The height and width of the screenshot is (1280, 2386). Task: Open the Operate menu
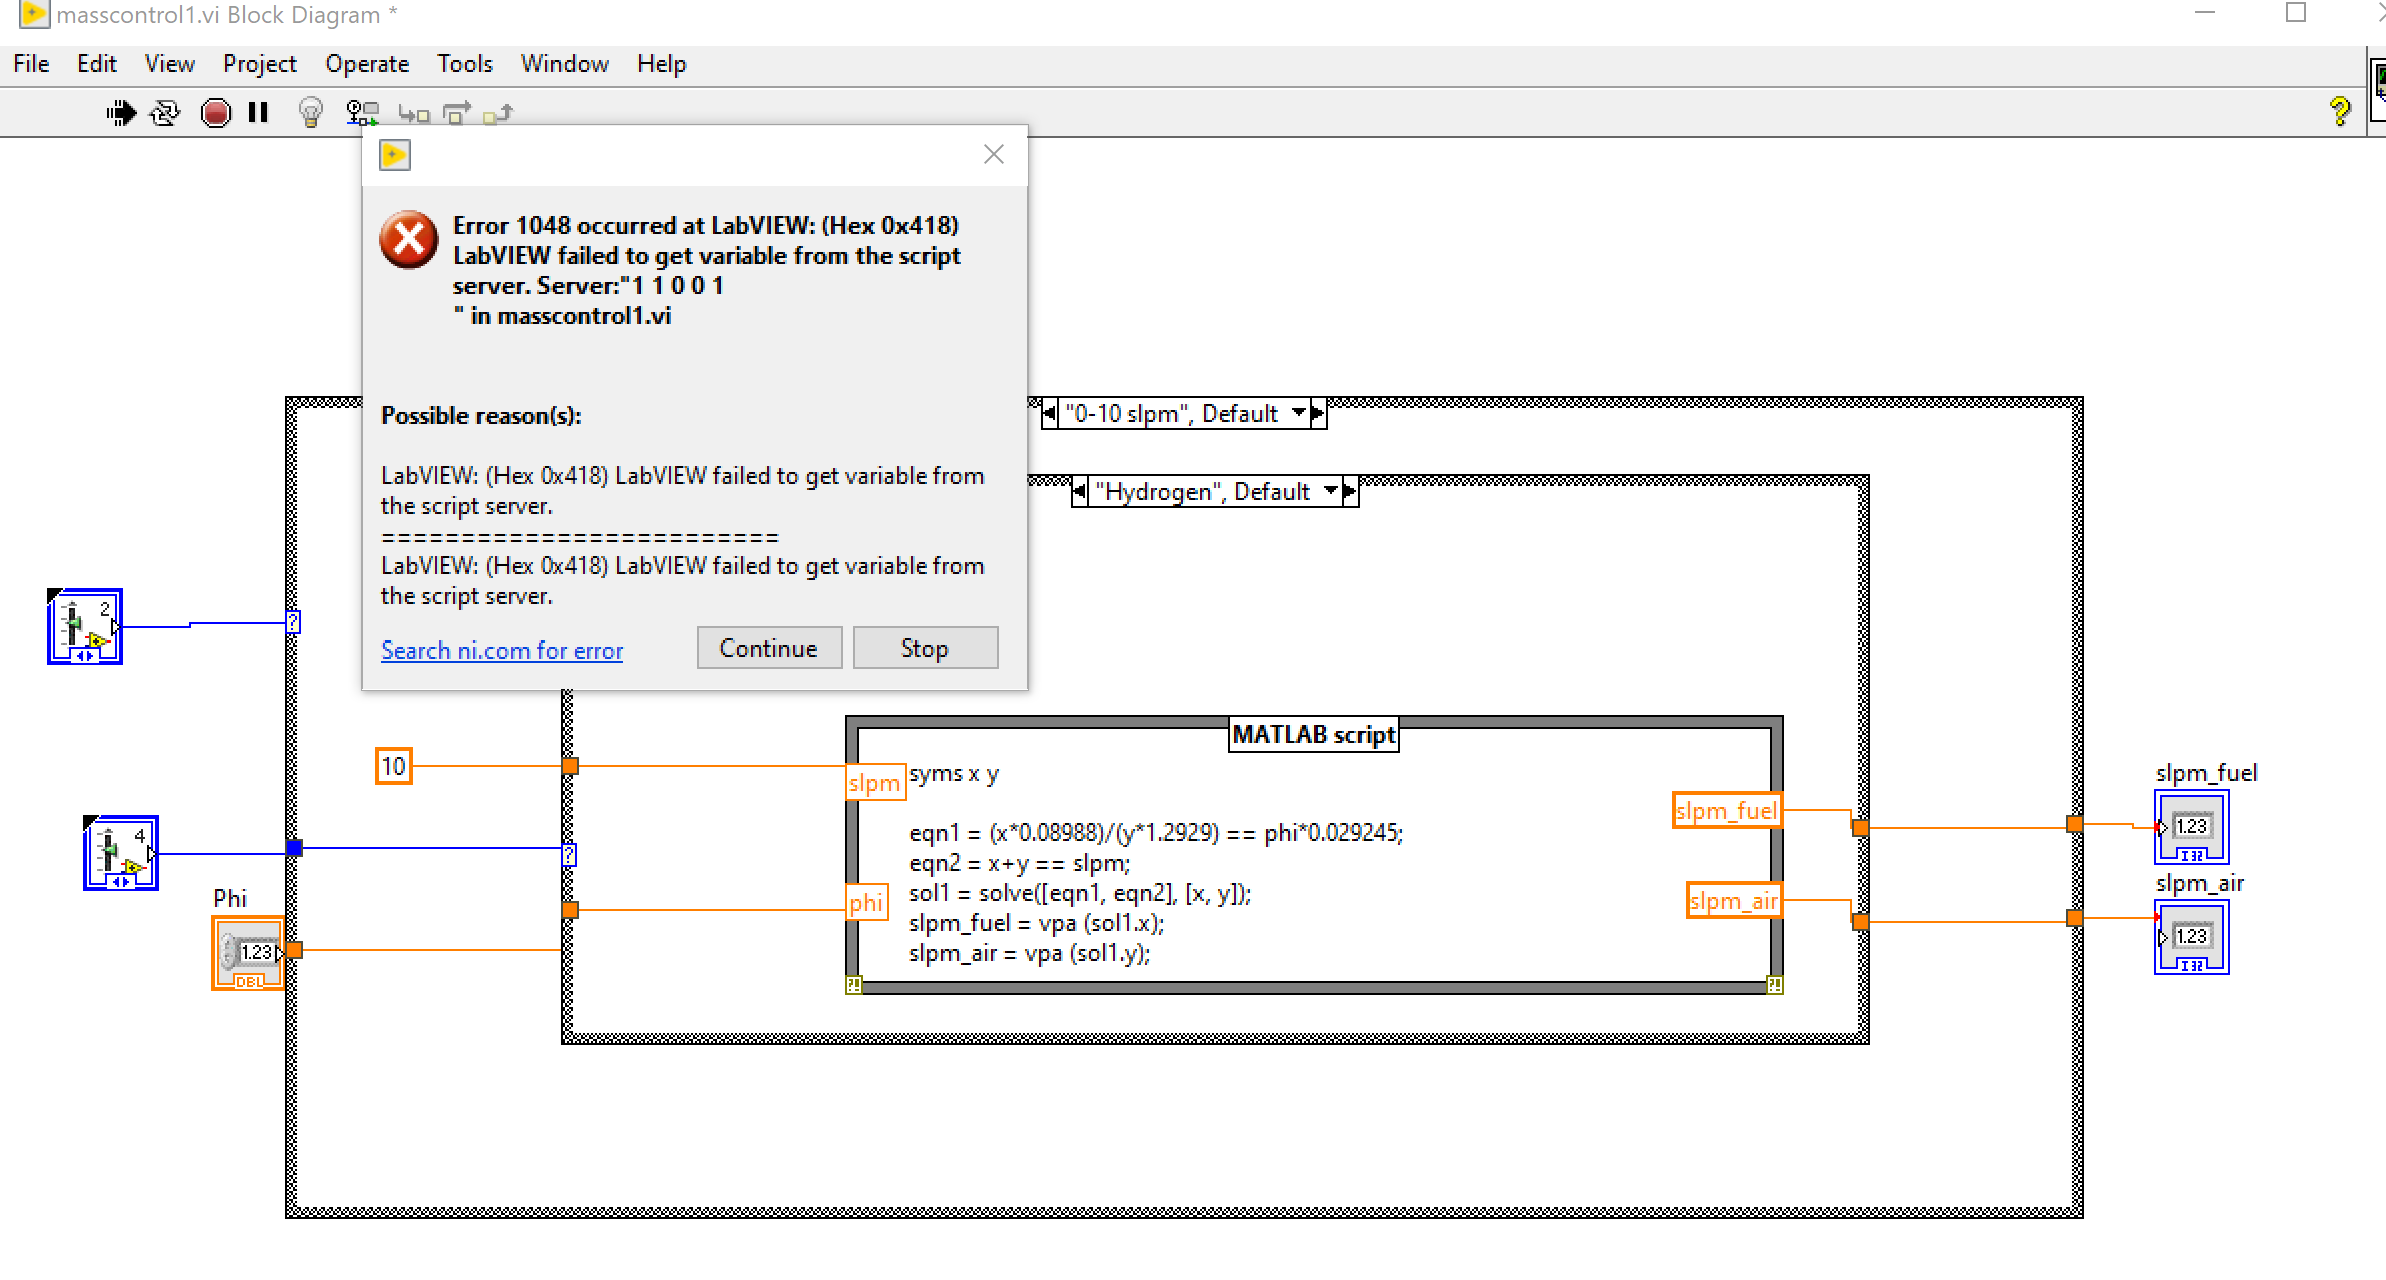366,64
